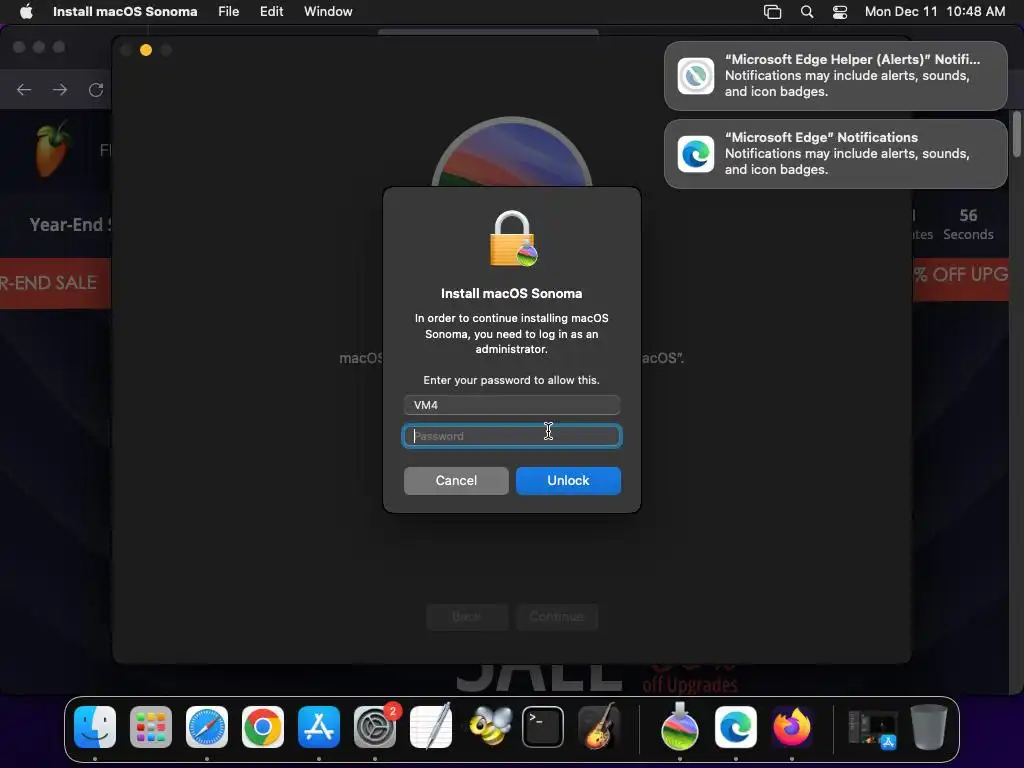Click the browser back arrow behind installer
Screen dimensions: 1024x768
(24, 89)
